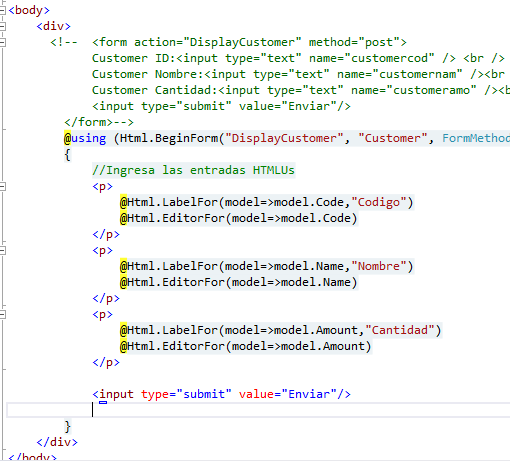Click the //Ingresa las entradas HTMLUs comment

point(193,170)
